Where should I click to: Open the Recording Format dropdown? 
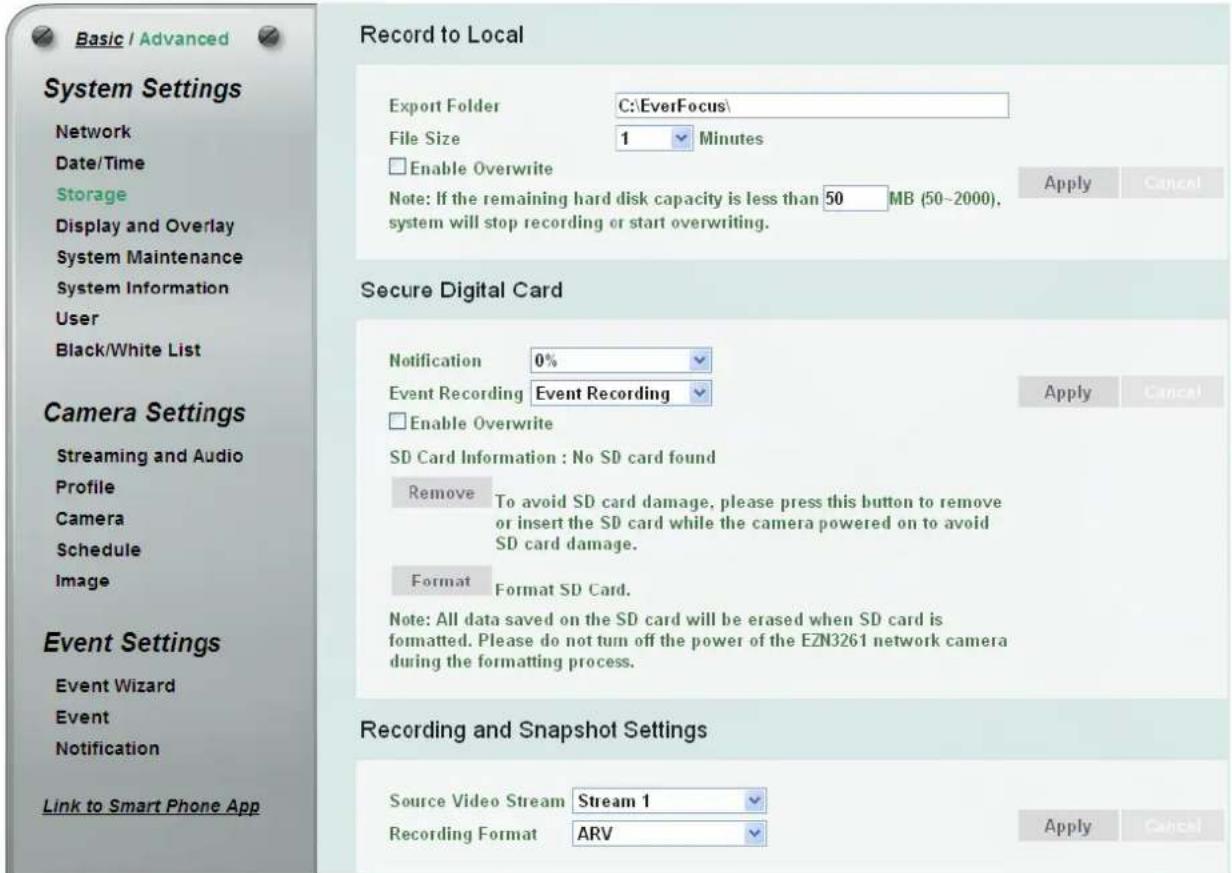tap(669, 832)
